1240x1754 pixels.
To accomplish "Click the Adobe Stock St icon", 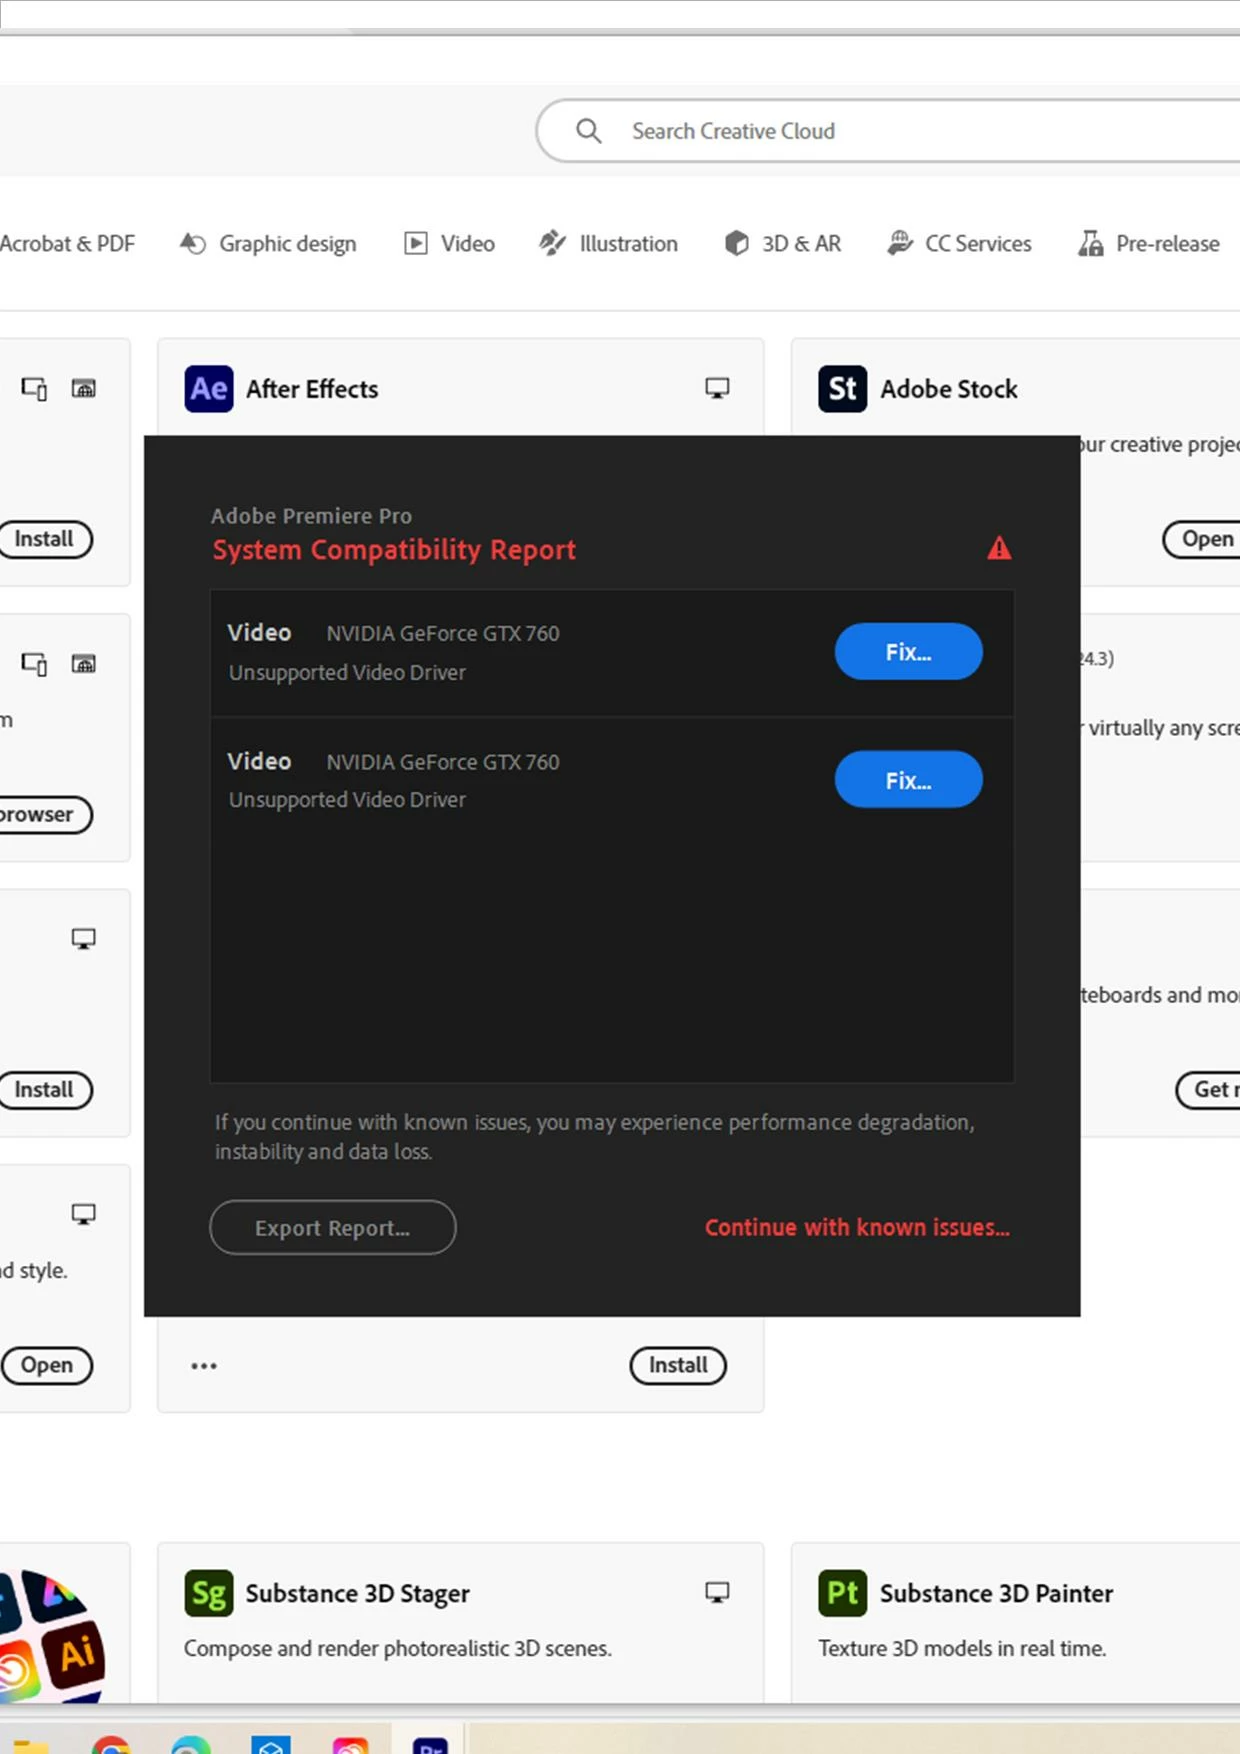I will 843,389.
